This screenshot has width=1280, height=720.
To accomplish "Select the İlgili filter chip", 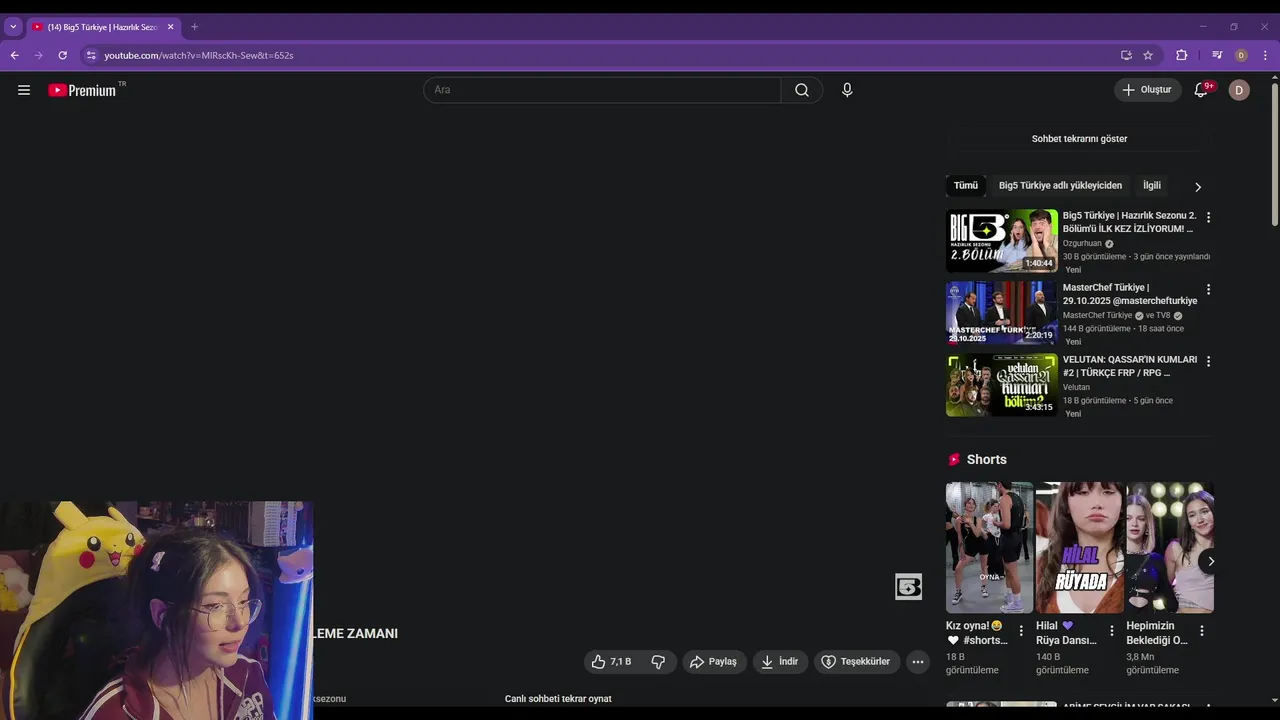I will coord(1152,185).
